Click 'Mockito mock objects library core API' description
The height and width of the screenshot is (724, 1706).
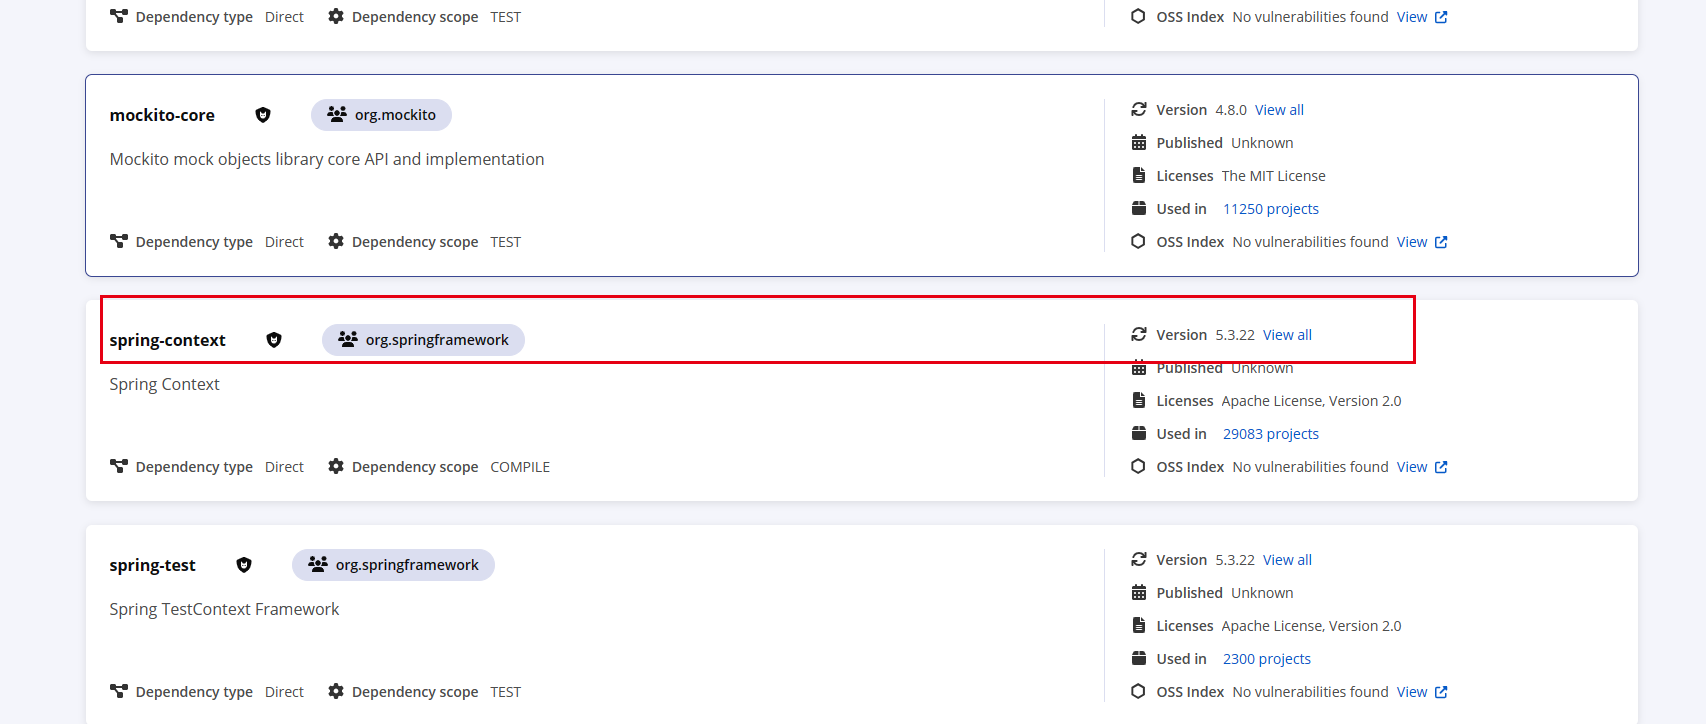(x=327, y=159)
